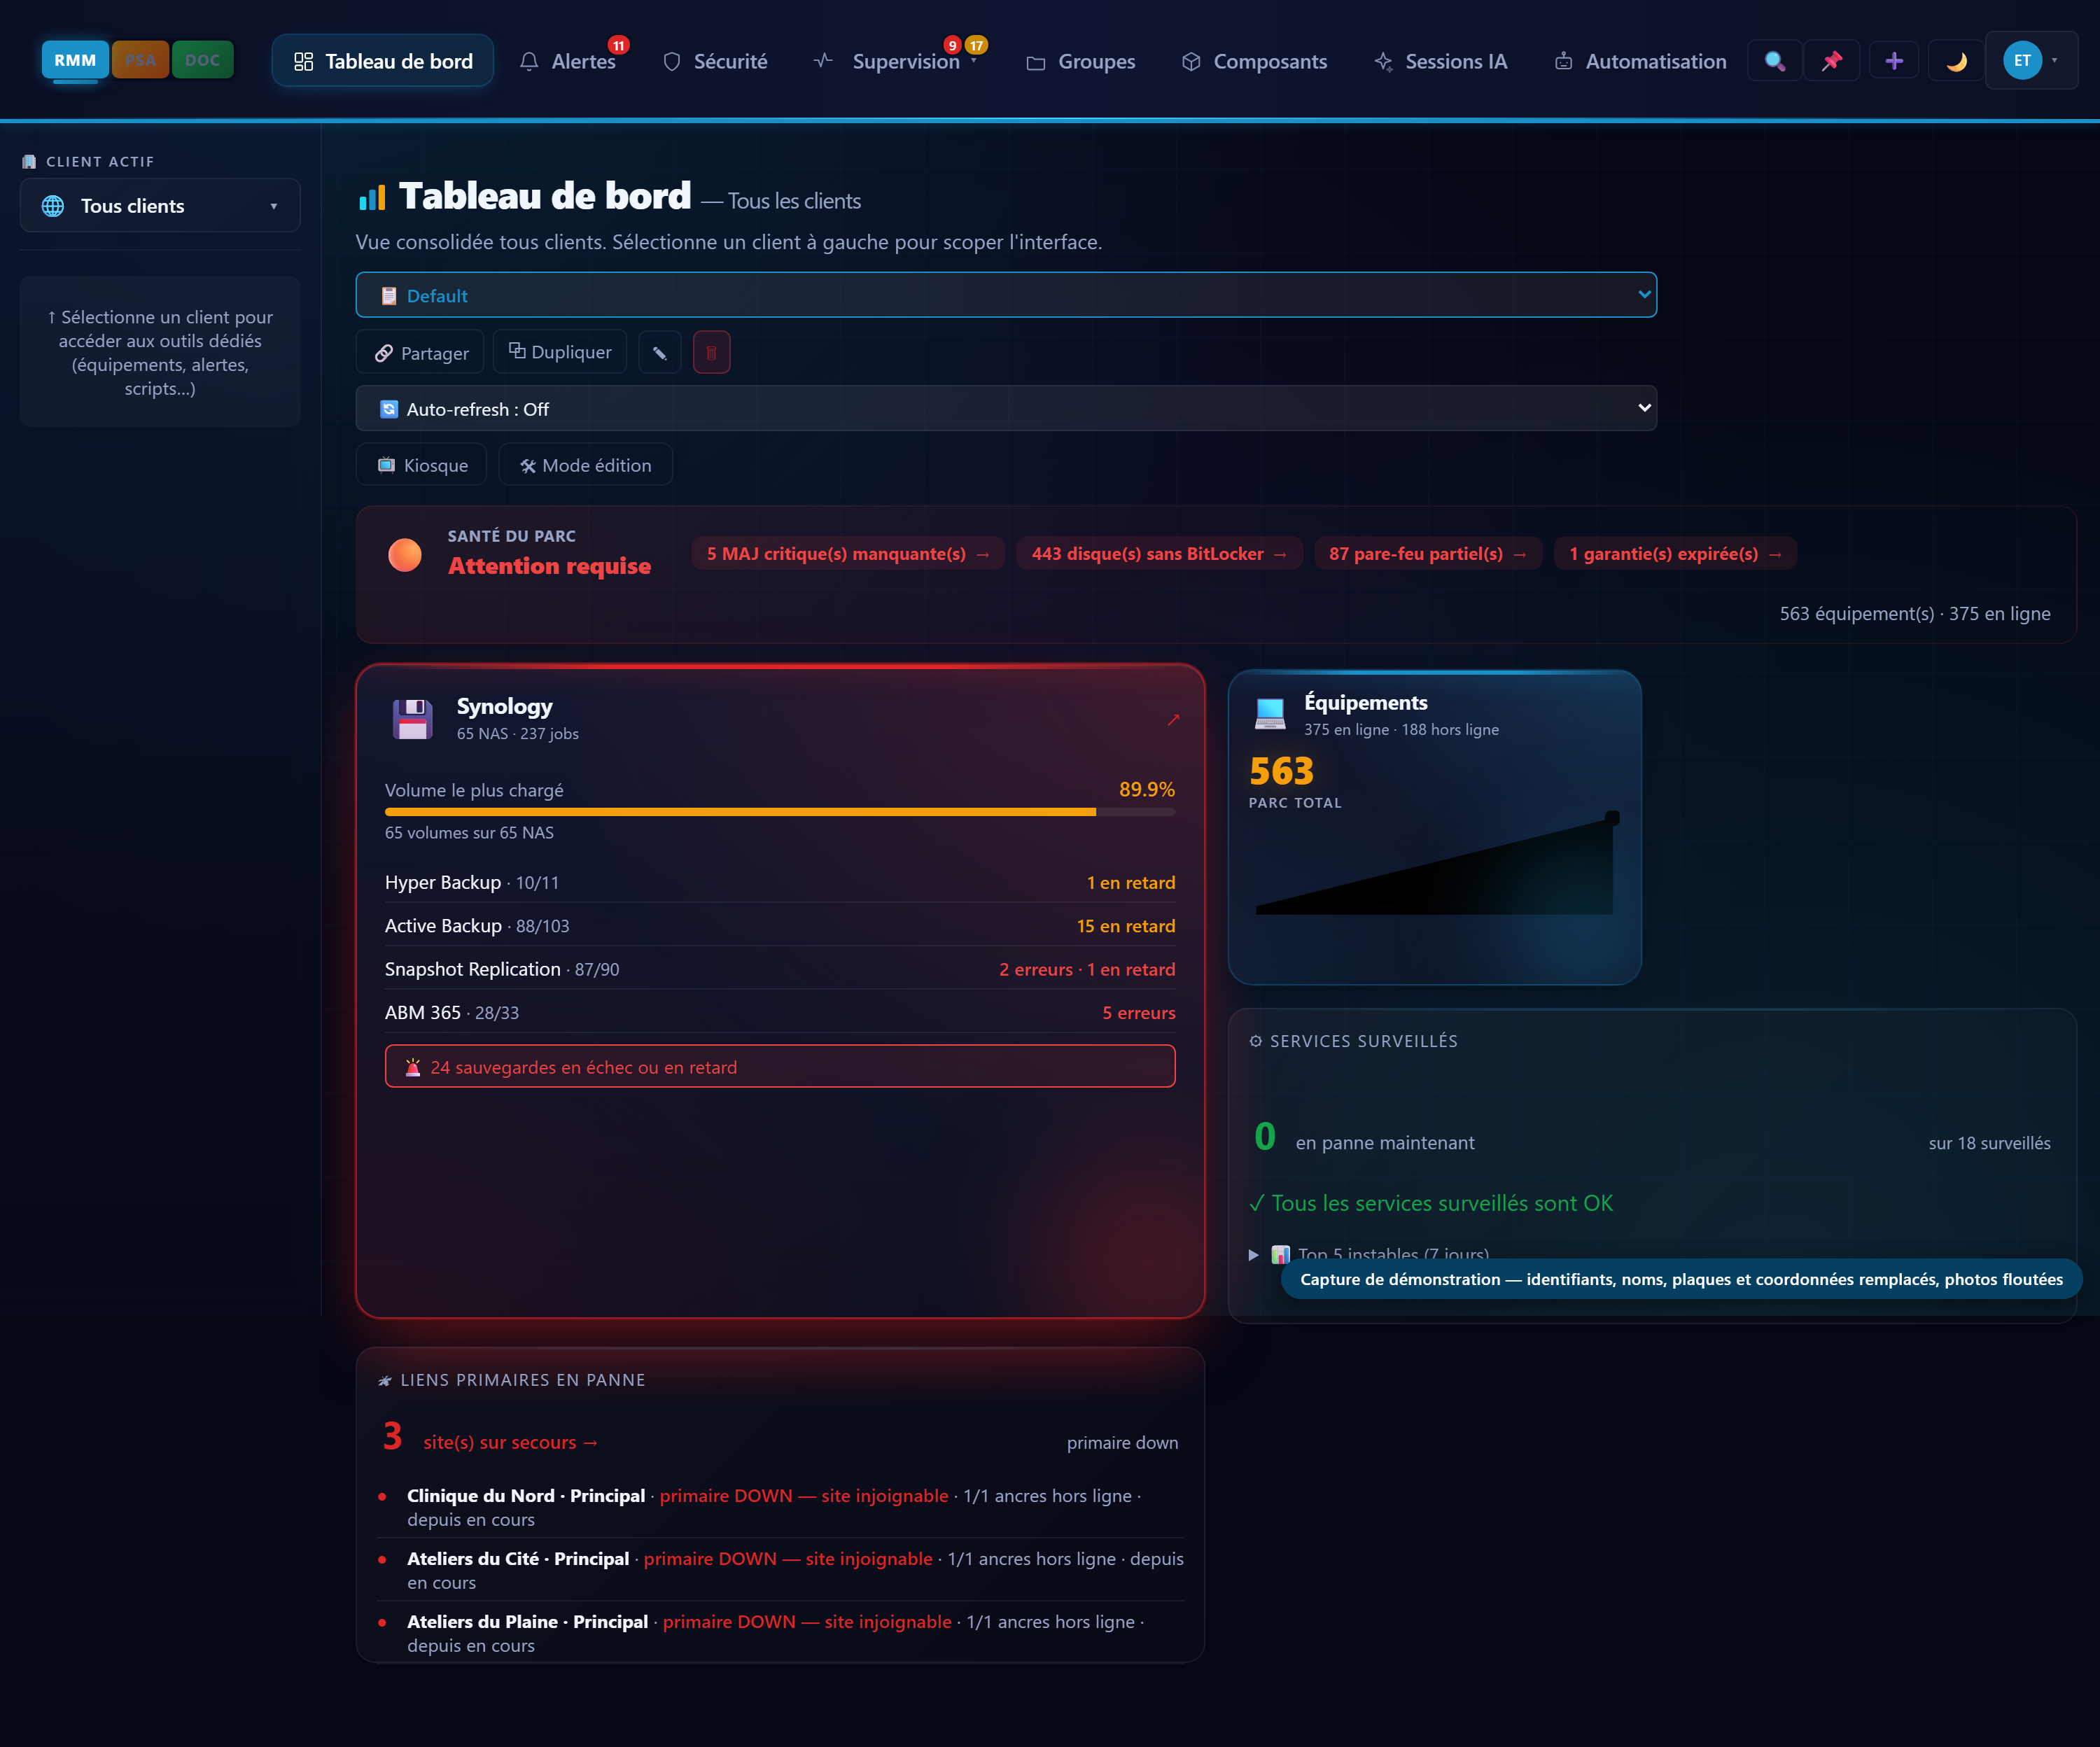Go to Groupes

click(1081, 61)
